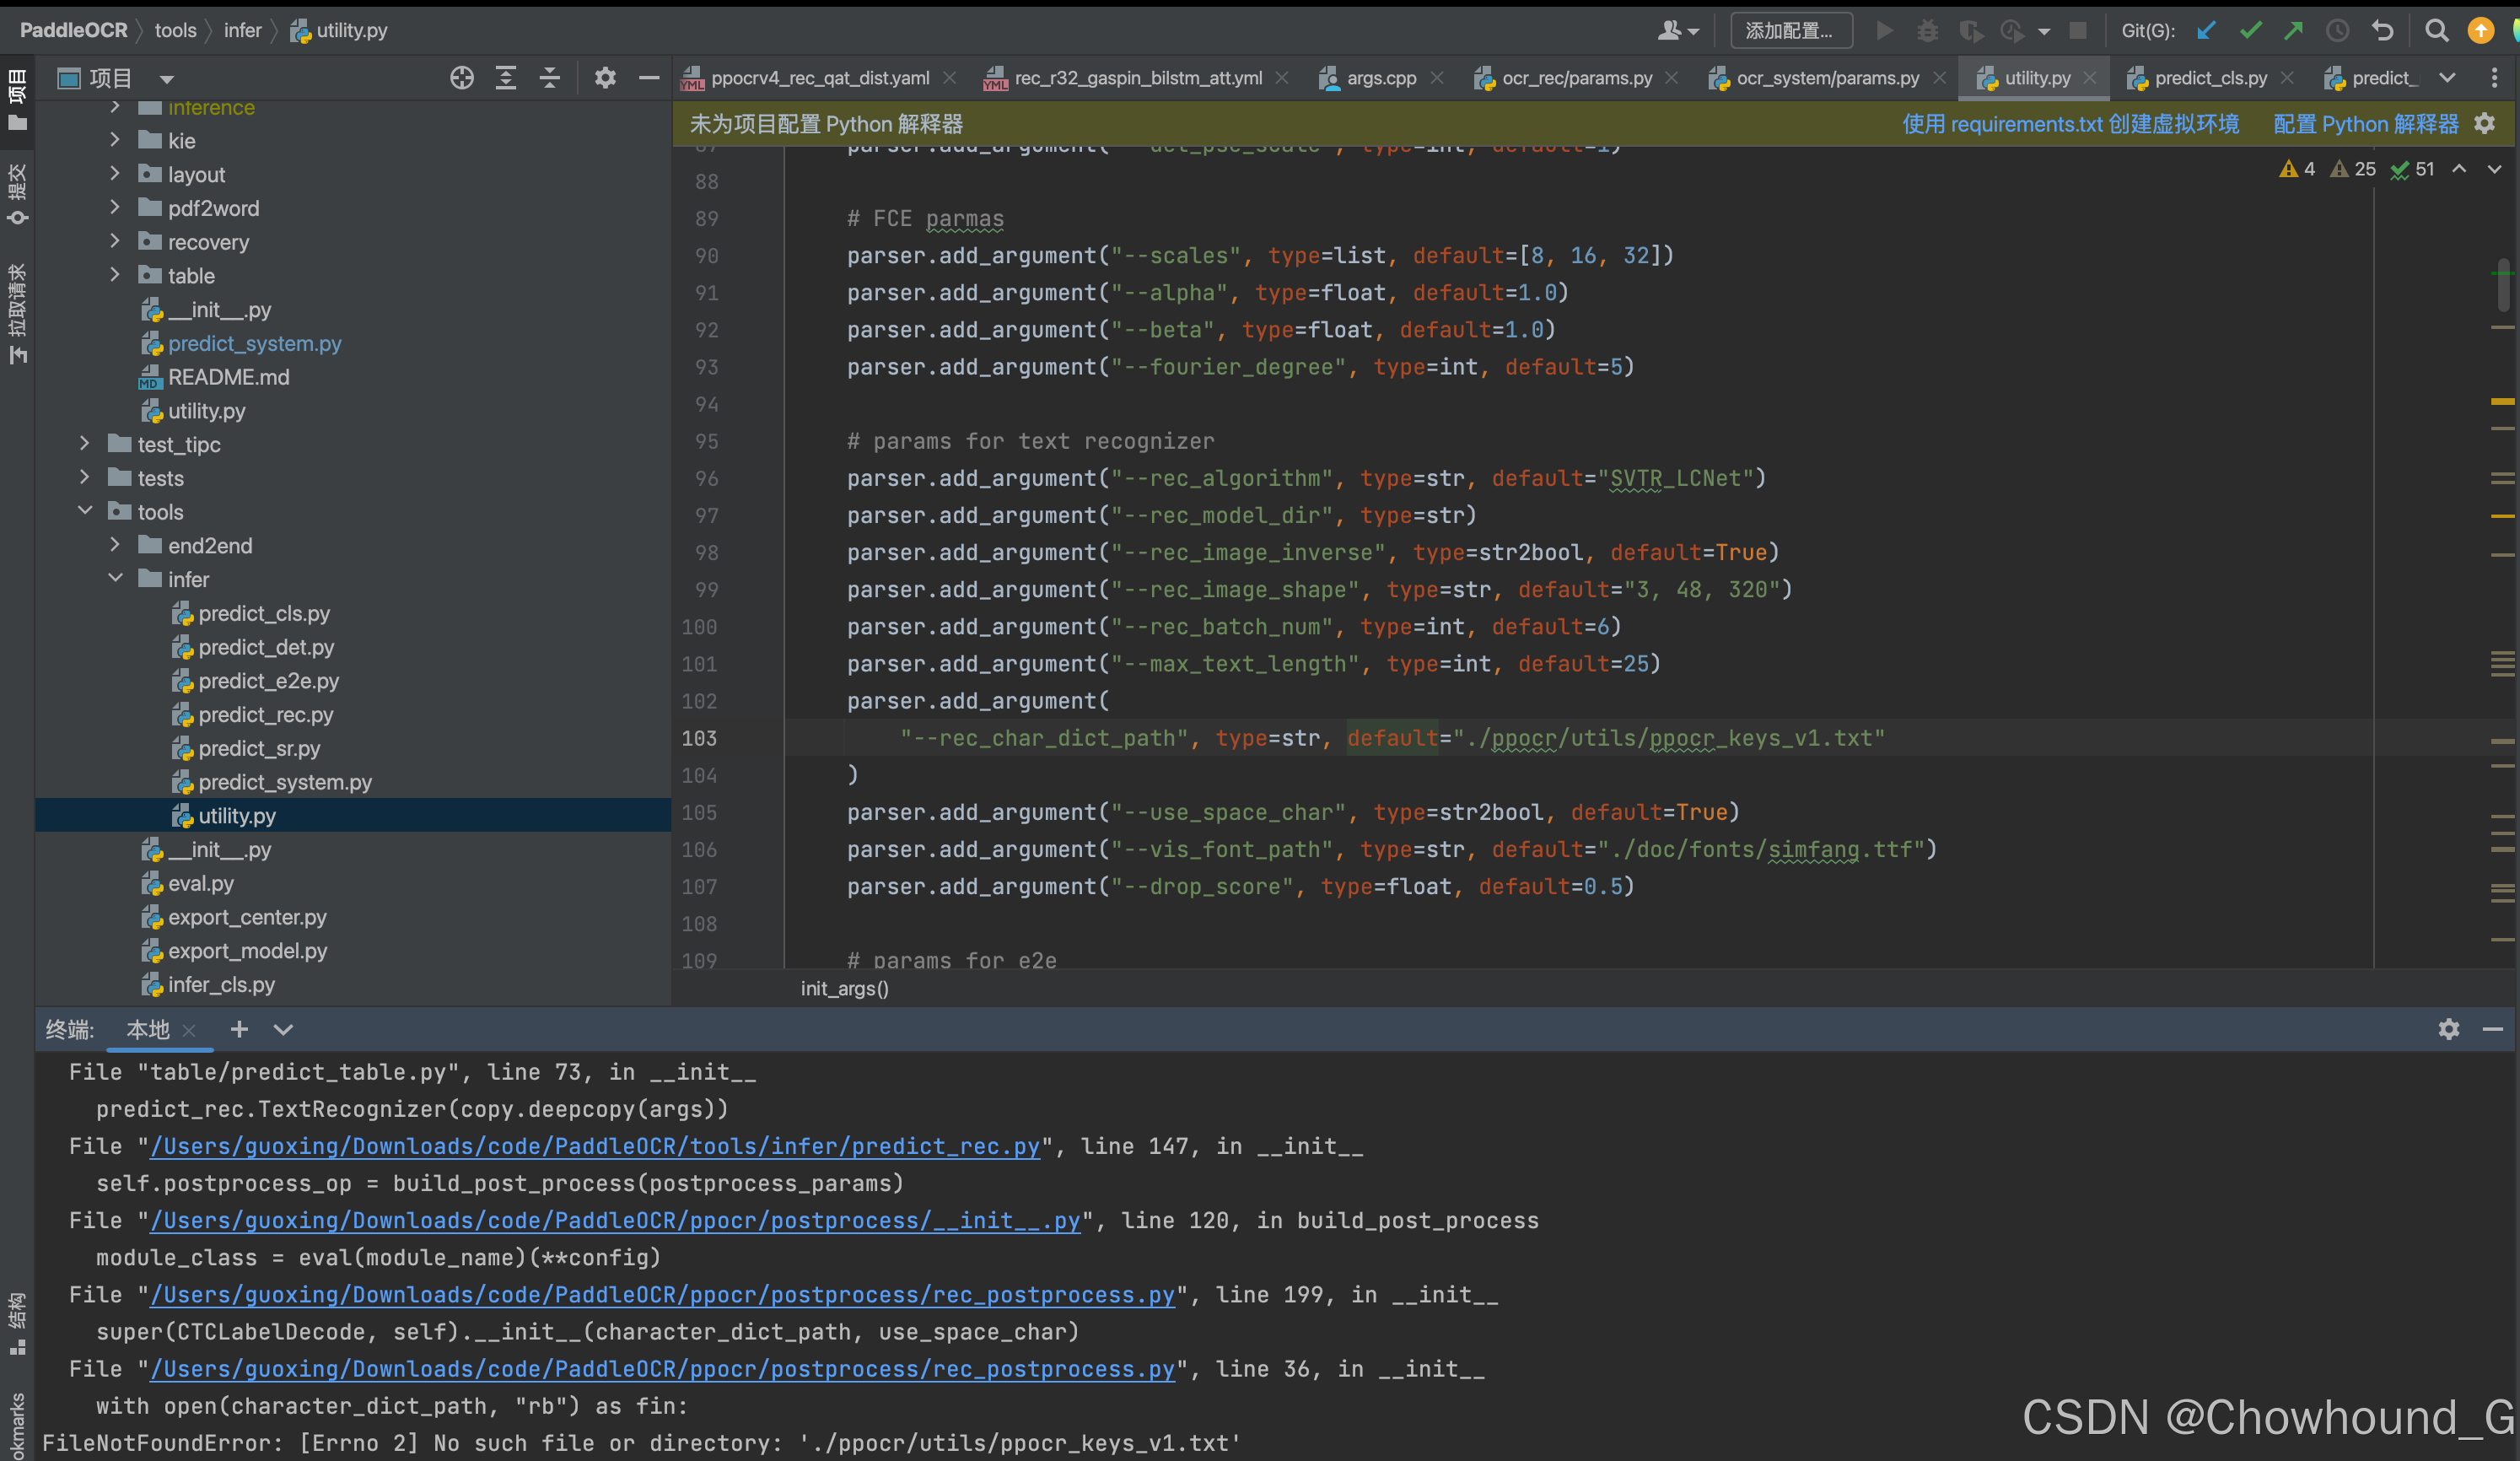This screenshot has height=1461, width=2520.
Task: Switch to the args.cpp editor tab
Action: click(1380, 78)
